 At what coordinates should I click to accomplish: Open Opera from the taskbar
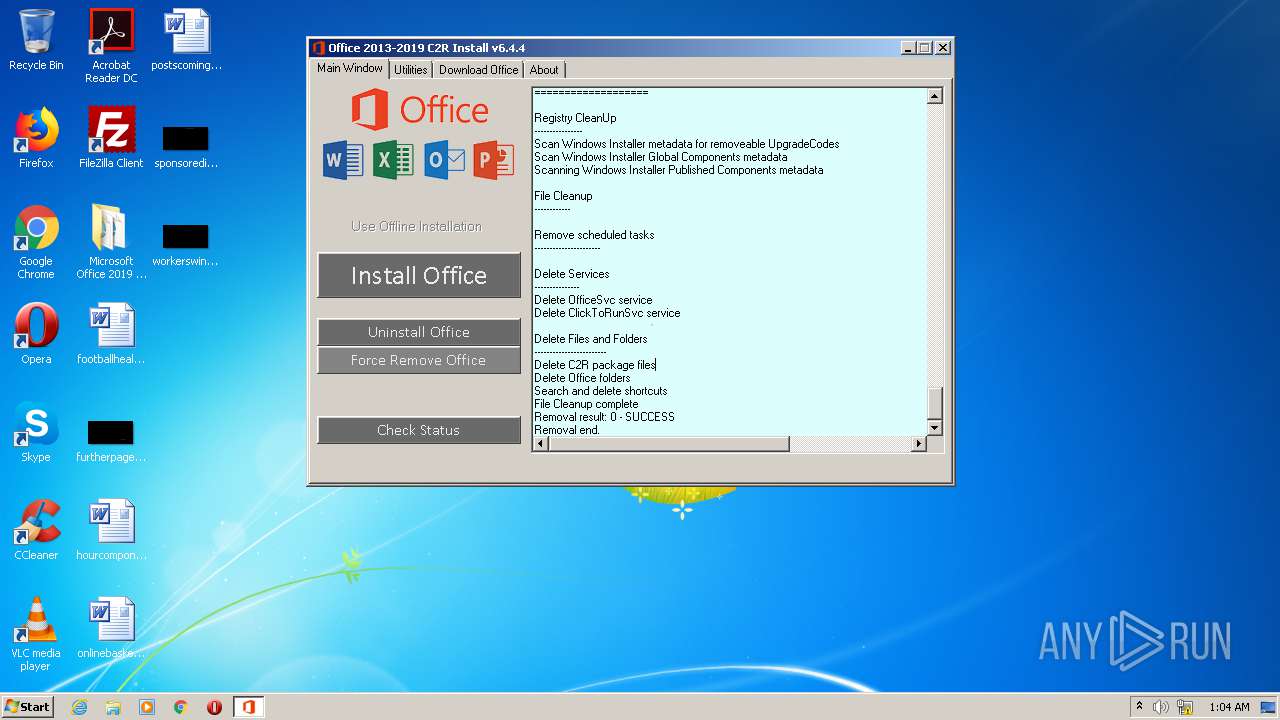click(x=215, y=707)
